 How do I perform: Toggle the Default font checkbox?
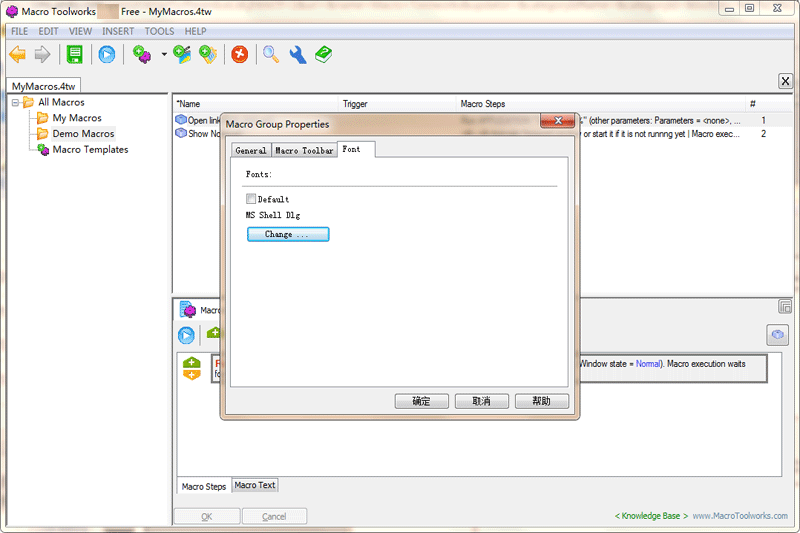251,198
